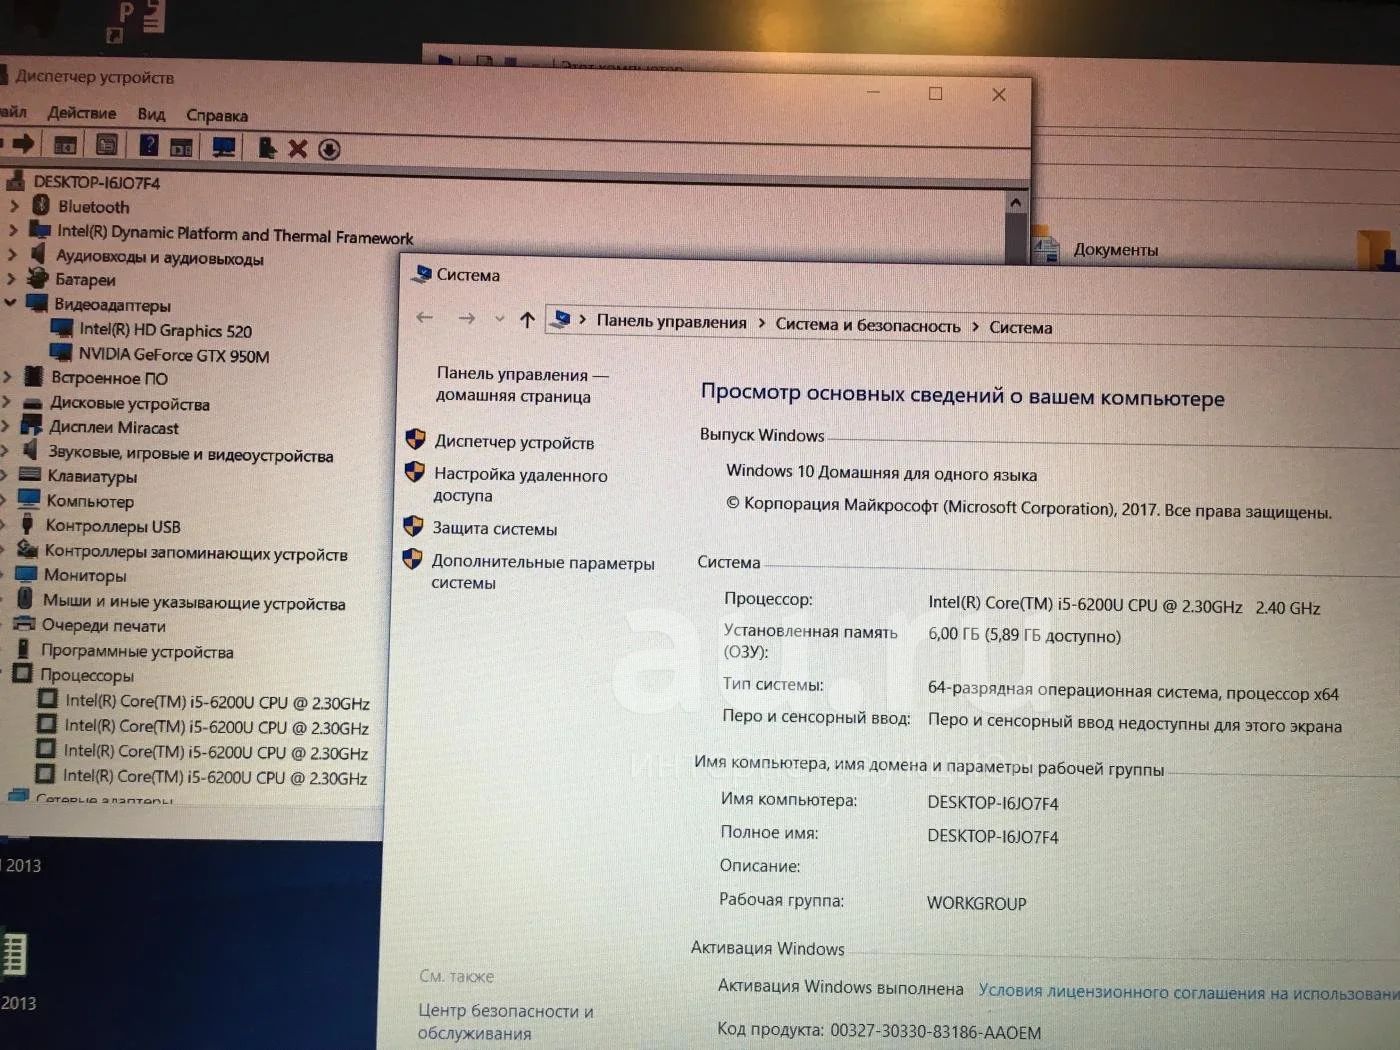
Task: Expand the Встроенное ПО node
Action: (x=8, y=376)
